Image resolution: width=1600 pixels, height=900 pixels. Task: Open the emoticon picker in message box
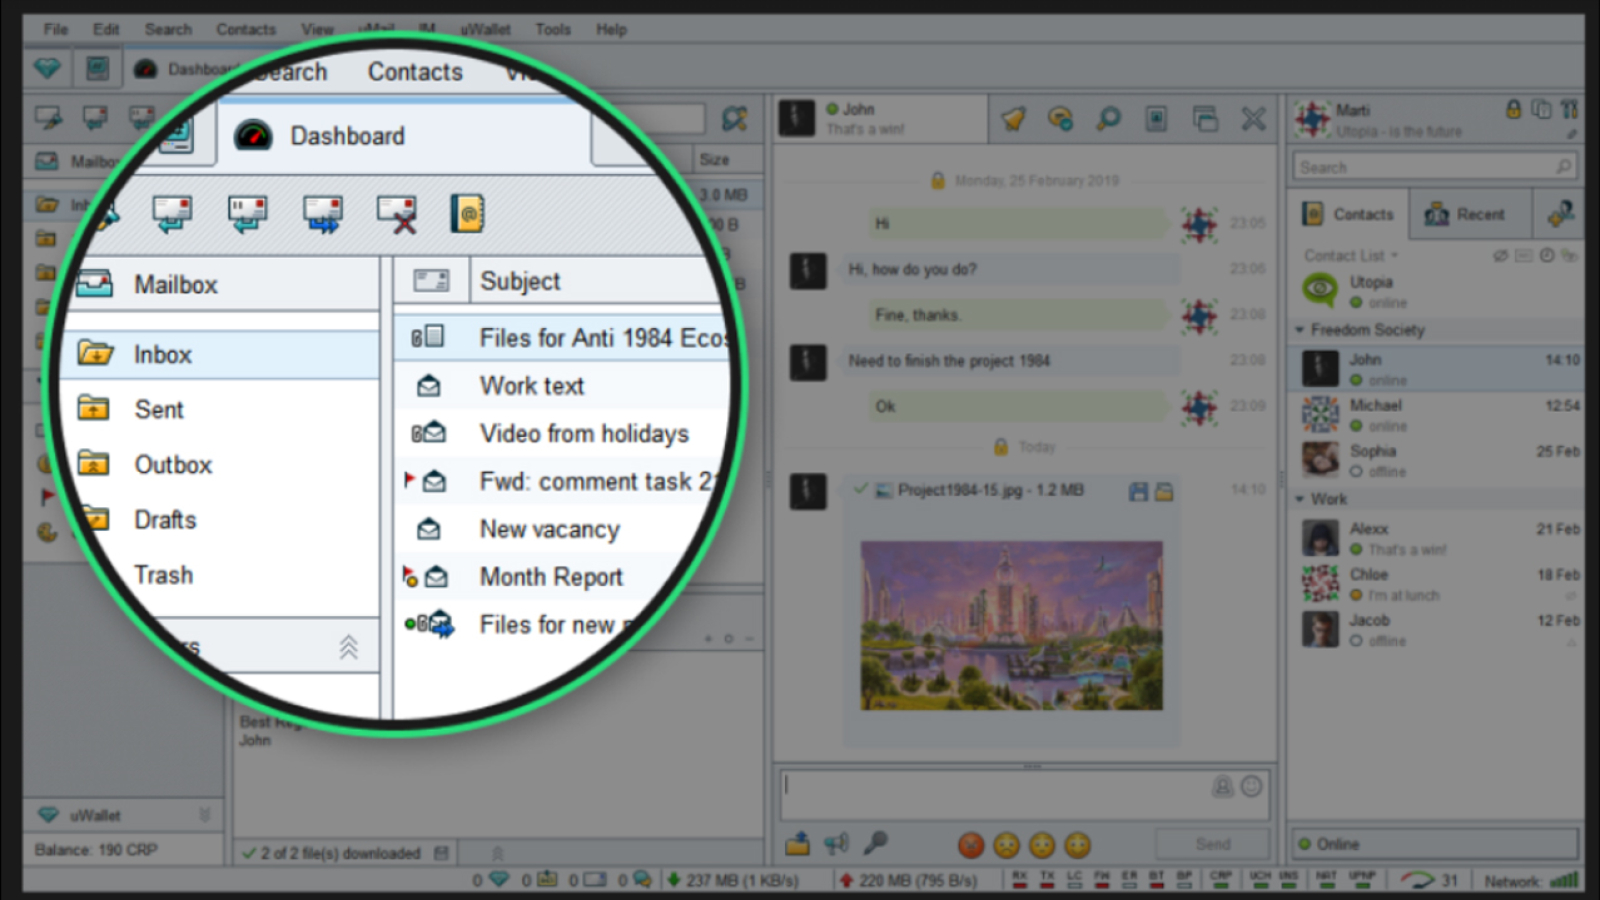click(1251, 787)
